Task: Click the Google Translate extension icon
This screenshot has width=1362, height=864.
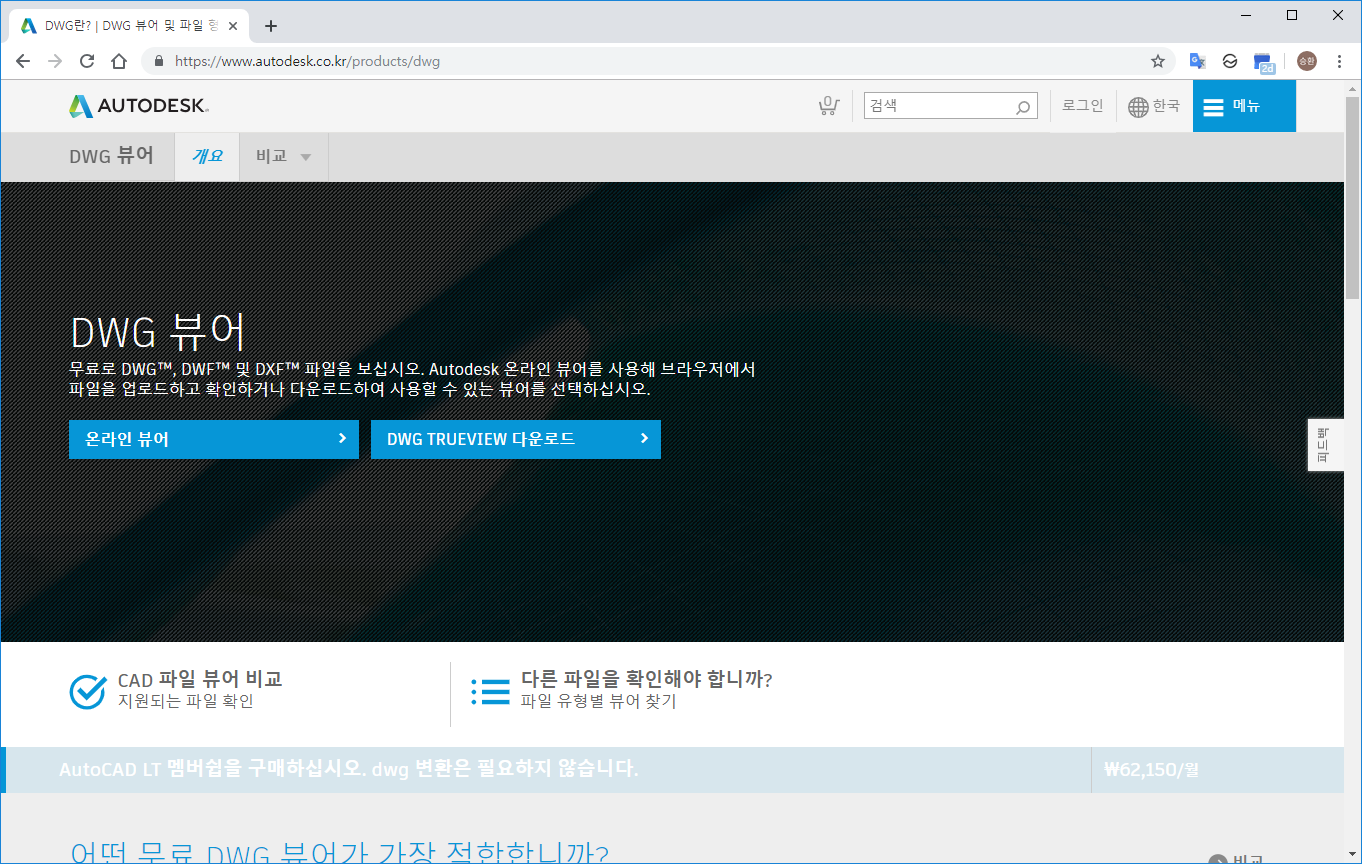Action: (x=1197, y=61)
